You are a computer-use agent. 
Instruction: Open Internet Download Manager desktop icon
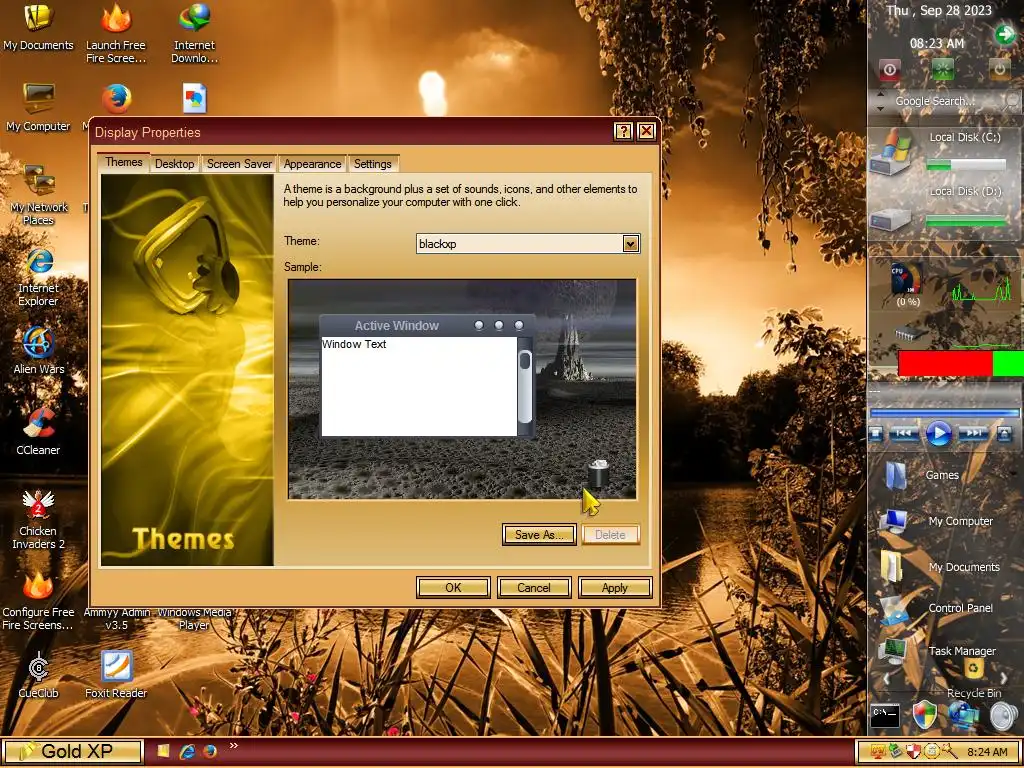click(194, 33)
